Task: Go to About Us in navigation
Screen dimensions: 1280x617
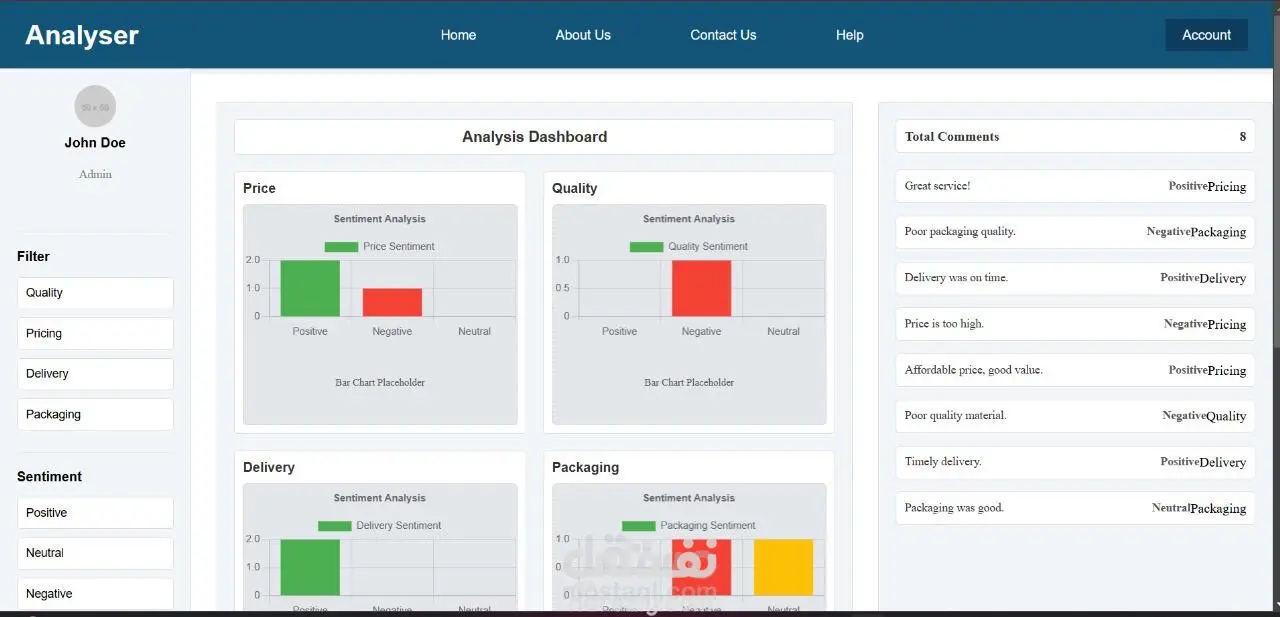Action: [x=583, y=35]
